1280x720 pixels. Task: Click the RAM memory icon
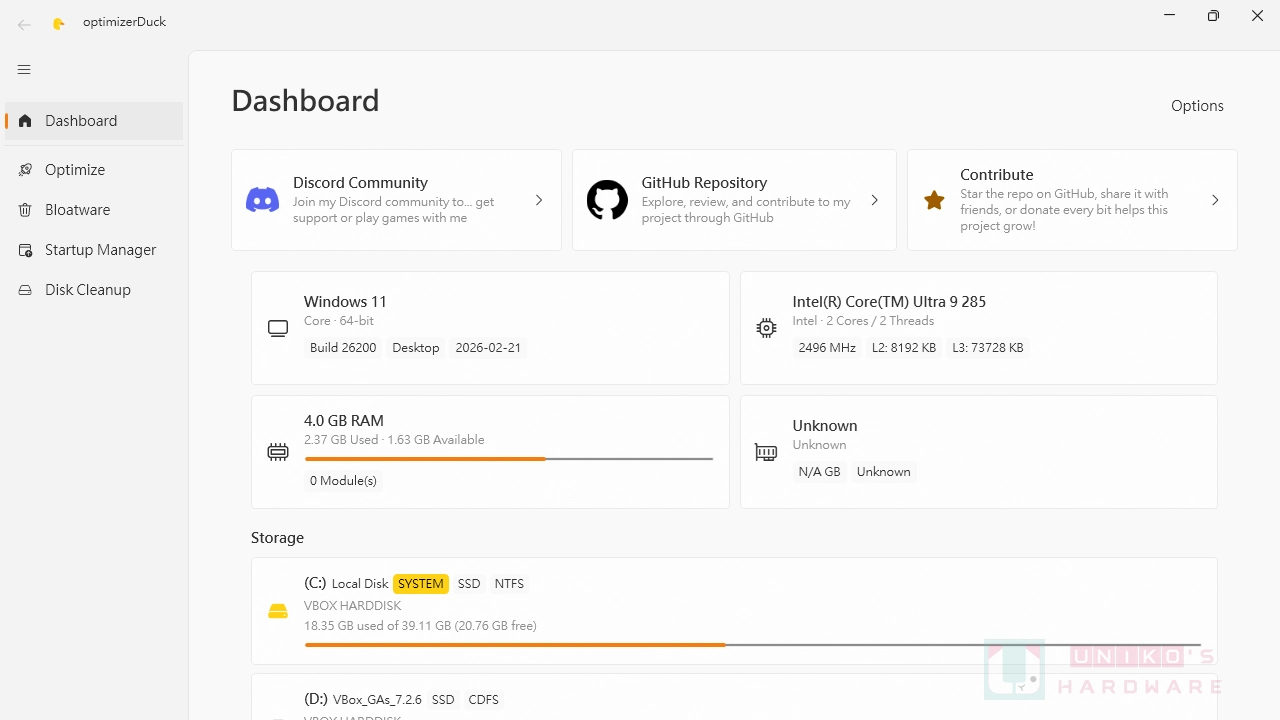tap(278, 452)
